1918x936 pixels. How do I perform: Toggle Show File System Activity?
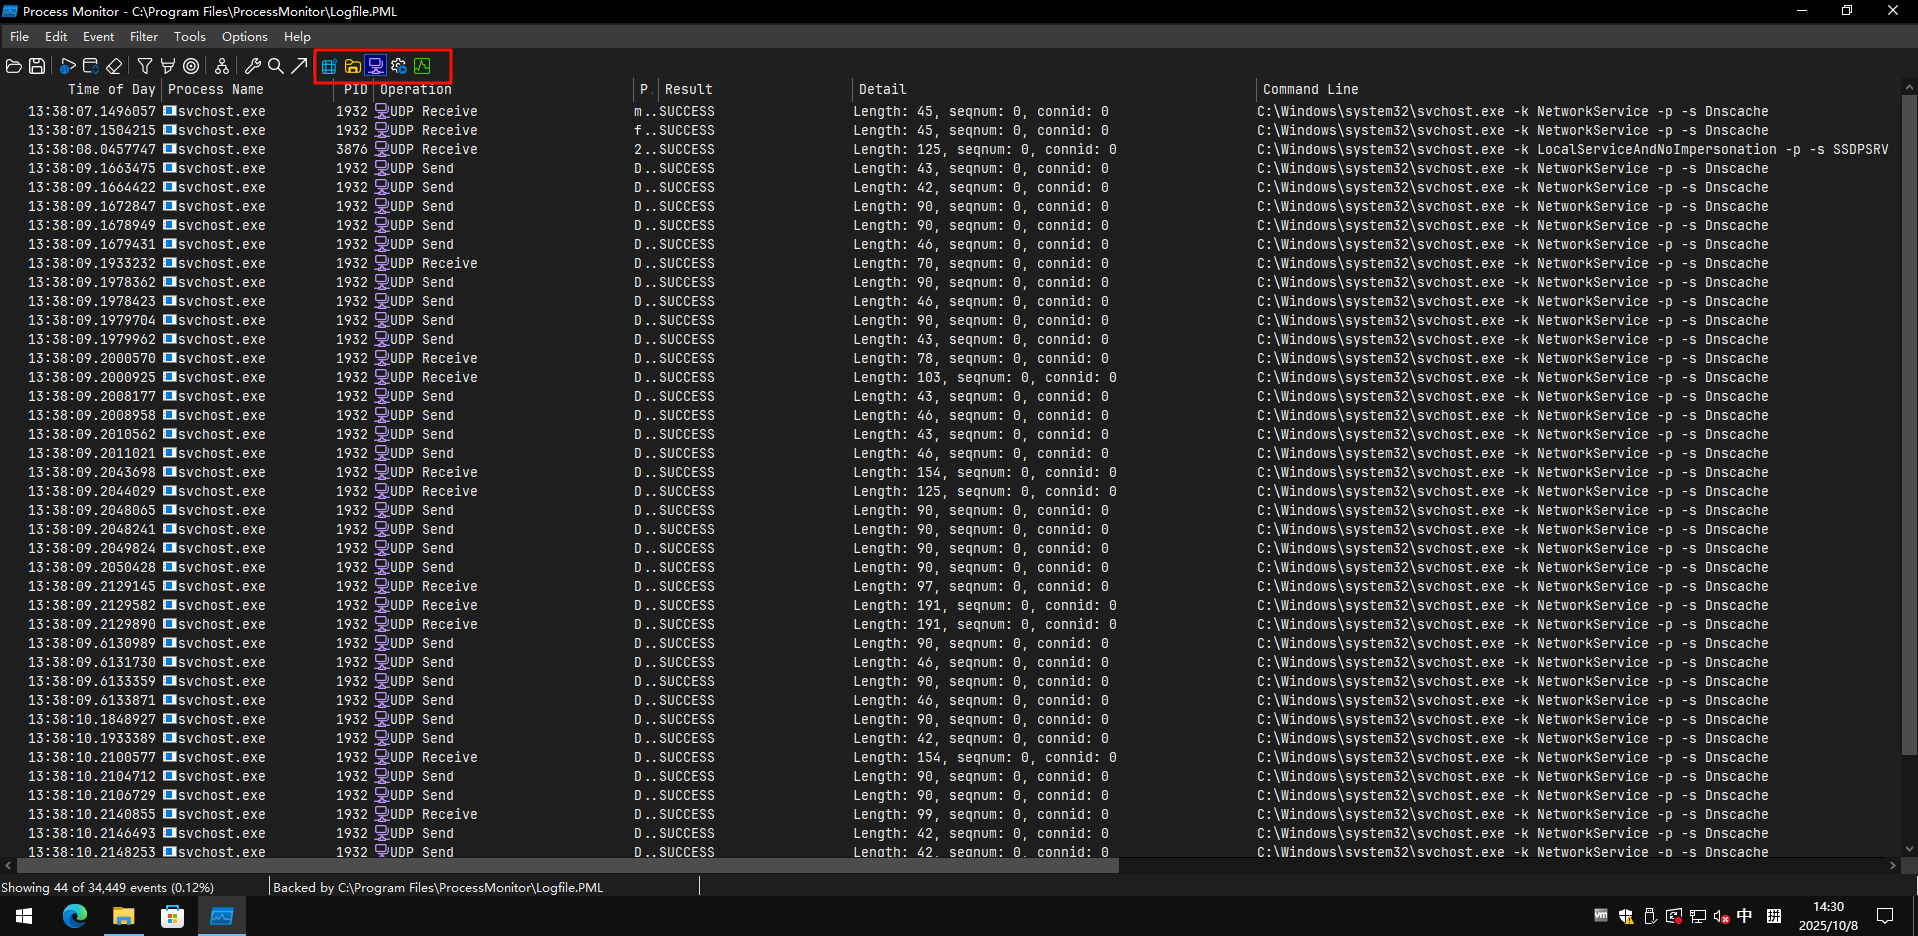click(352, 66)
